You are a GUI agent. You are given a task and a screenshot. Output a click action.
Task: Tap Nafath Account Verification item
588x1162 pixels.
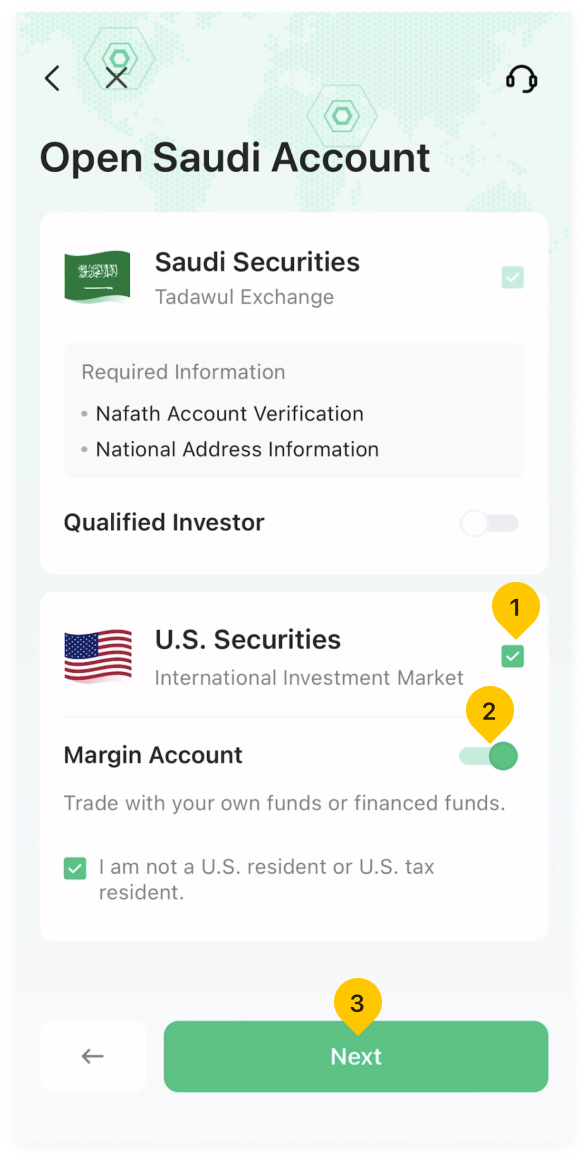[230, 414]
